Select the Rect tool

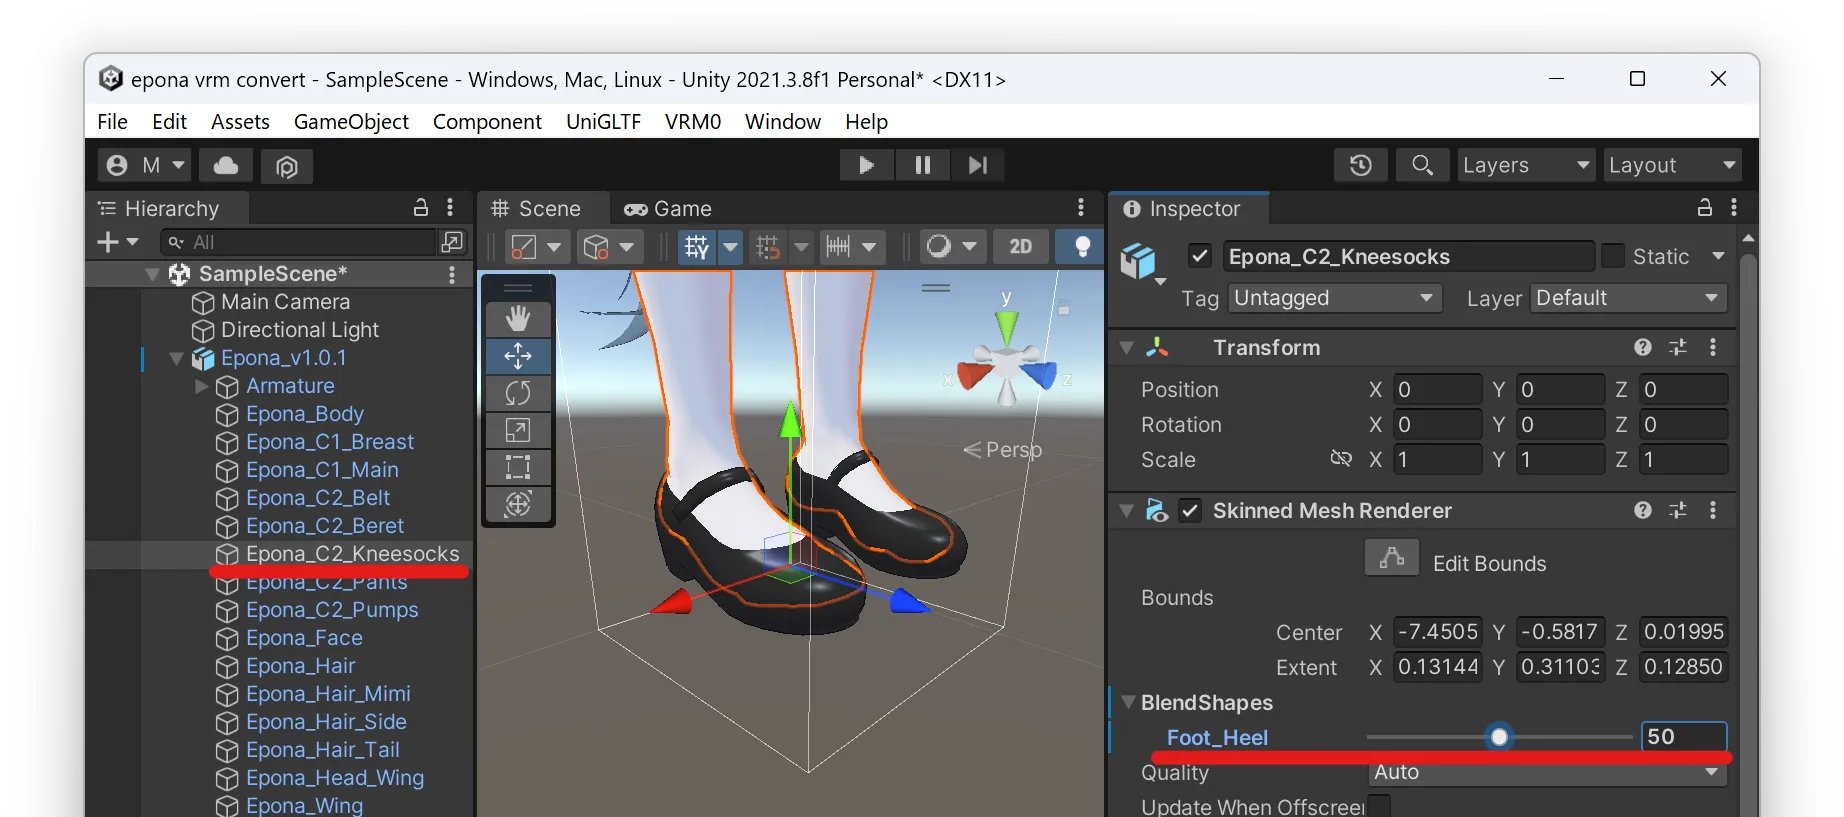[x=518, y=467]
